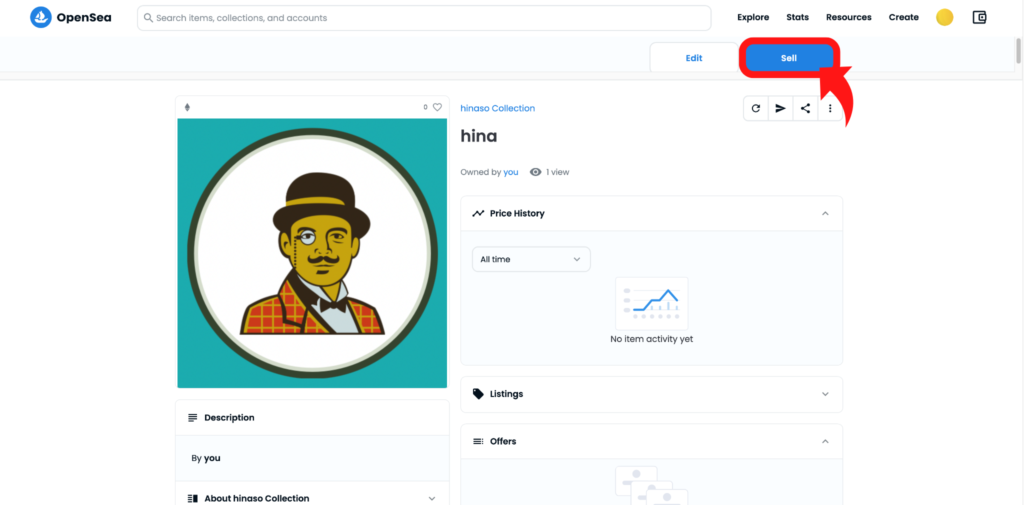Click the 'you' owner link
The image size is (1024, 505).
pyautogui.click(x=511, y=172)
